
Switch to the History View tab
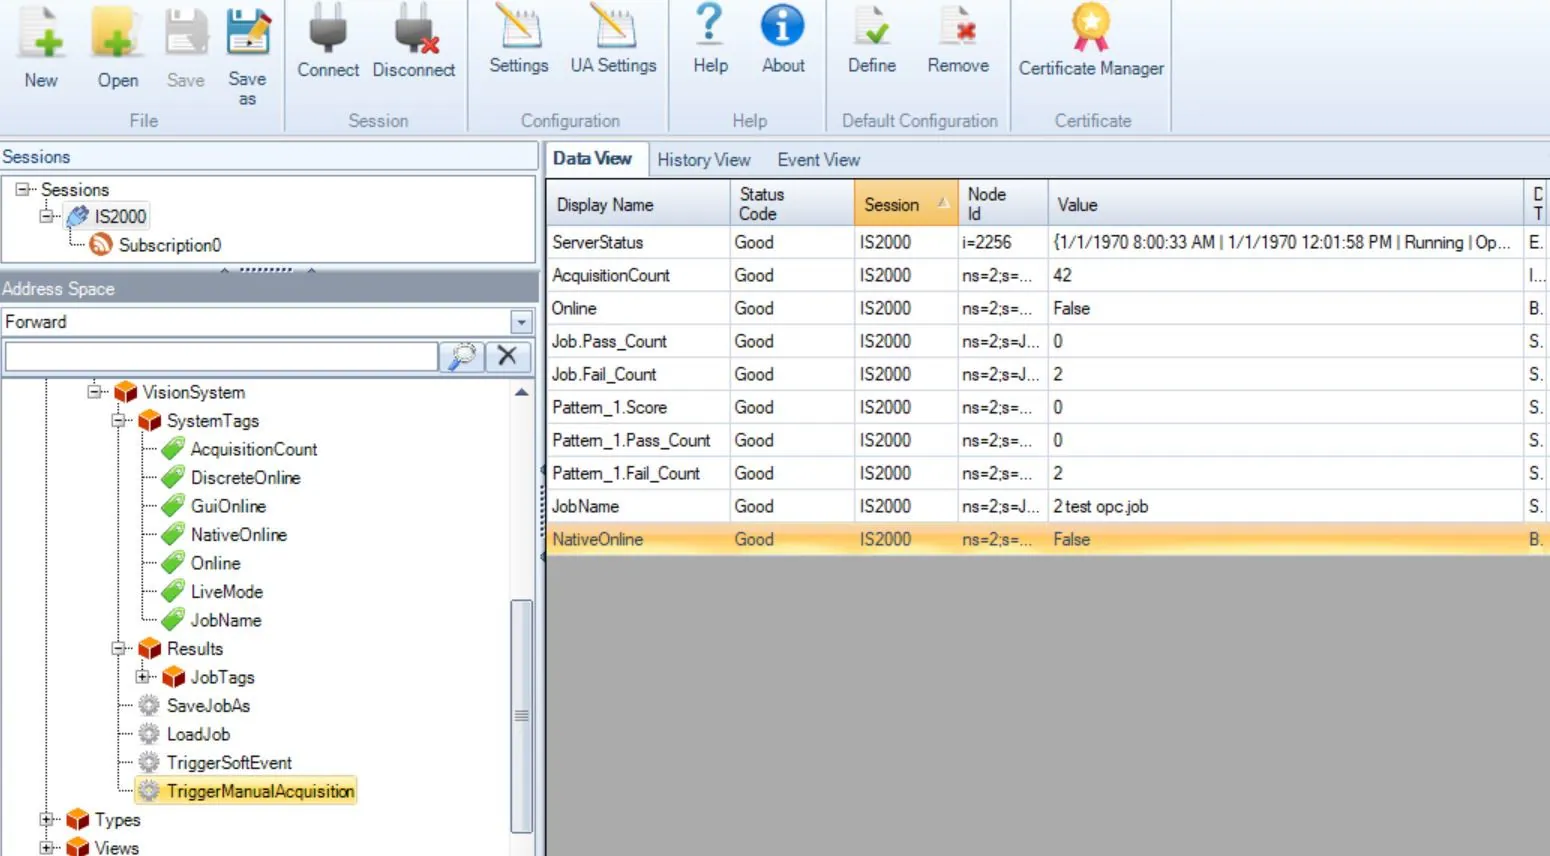(703, 160)
